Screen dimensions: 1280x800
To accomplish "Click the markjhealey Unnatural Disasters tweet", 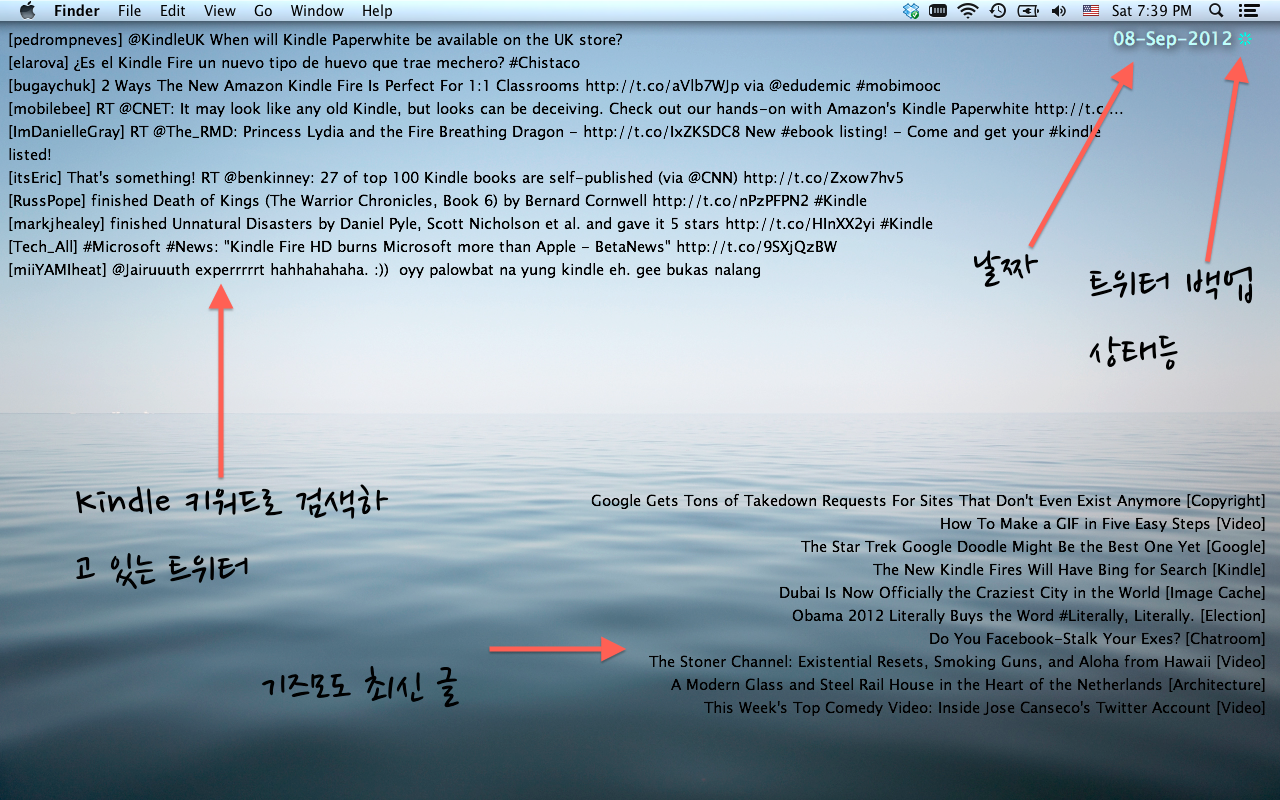I will (470, 224).
